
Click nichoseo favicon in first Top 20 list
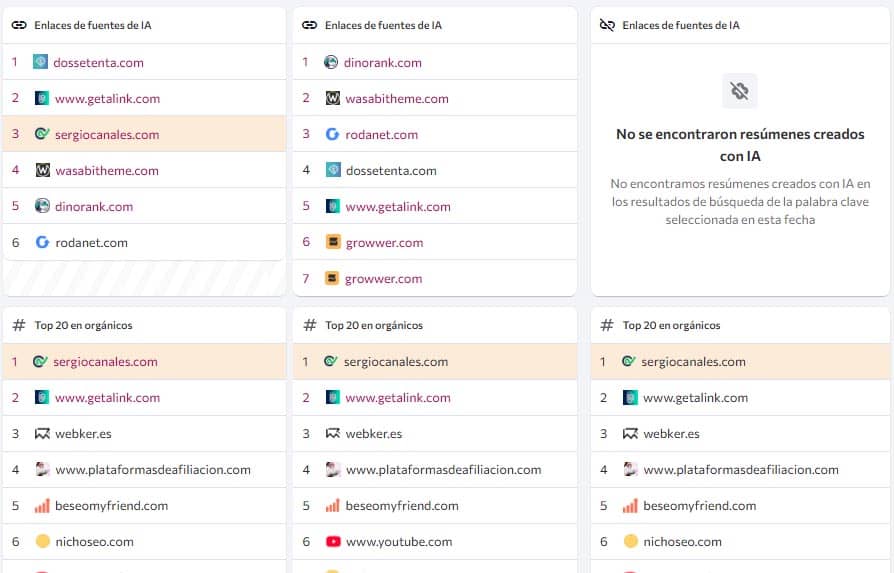(x=43, y=541)
